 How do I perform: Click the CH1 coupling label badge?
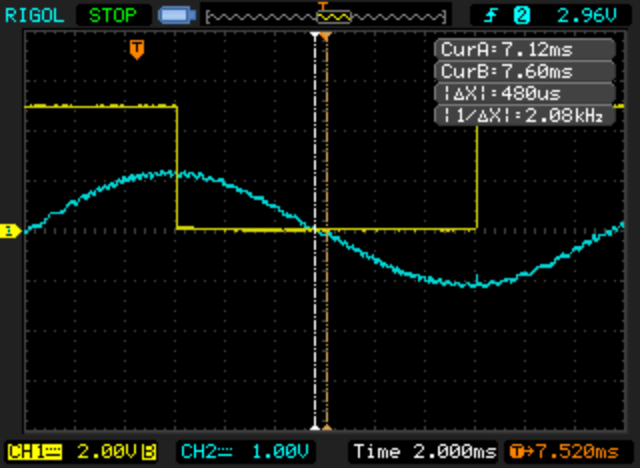click(x=35, y=452)
